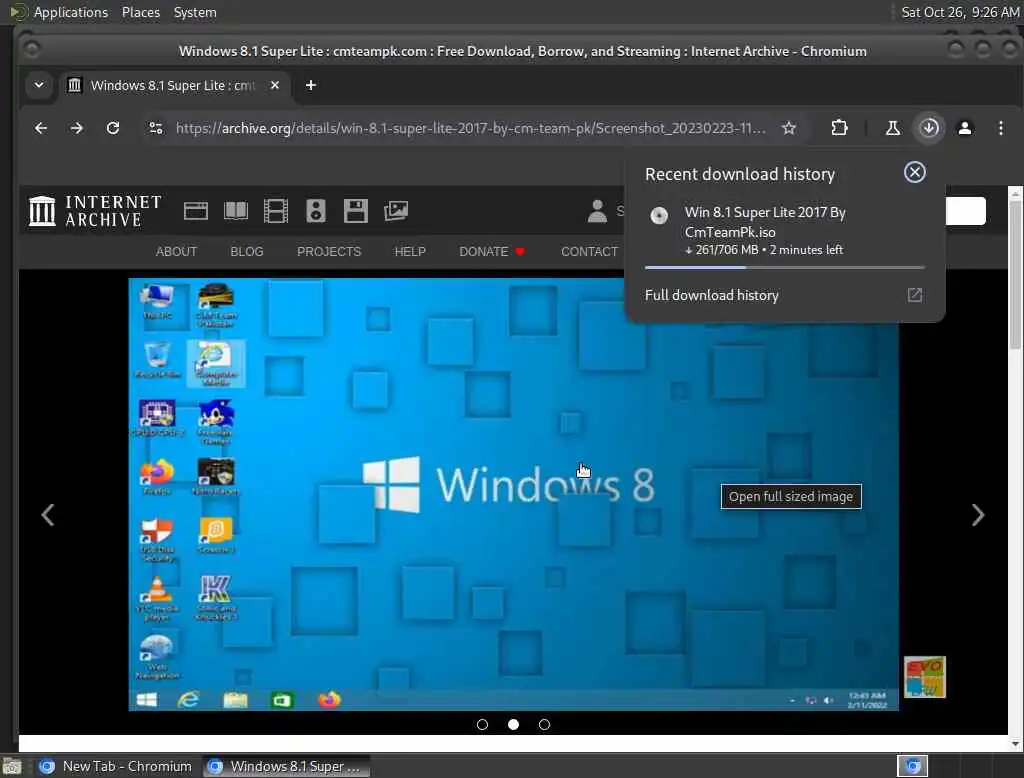Open Chrome Labs flask icon
The height and width of the screenshot is (778, 1024).
click(x=892, y=128)
